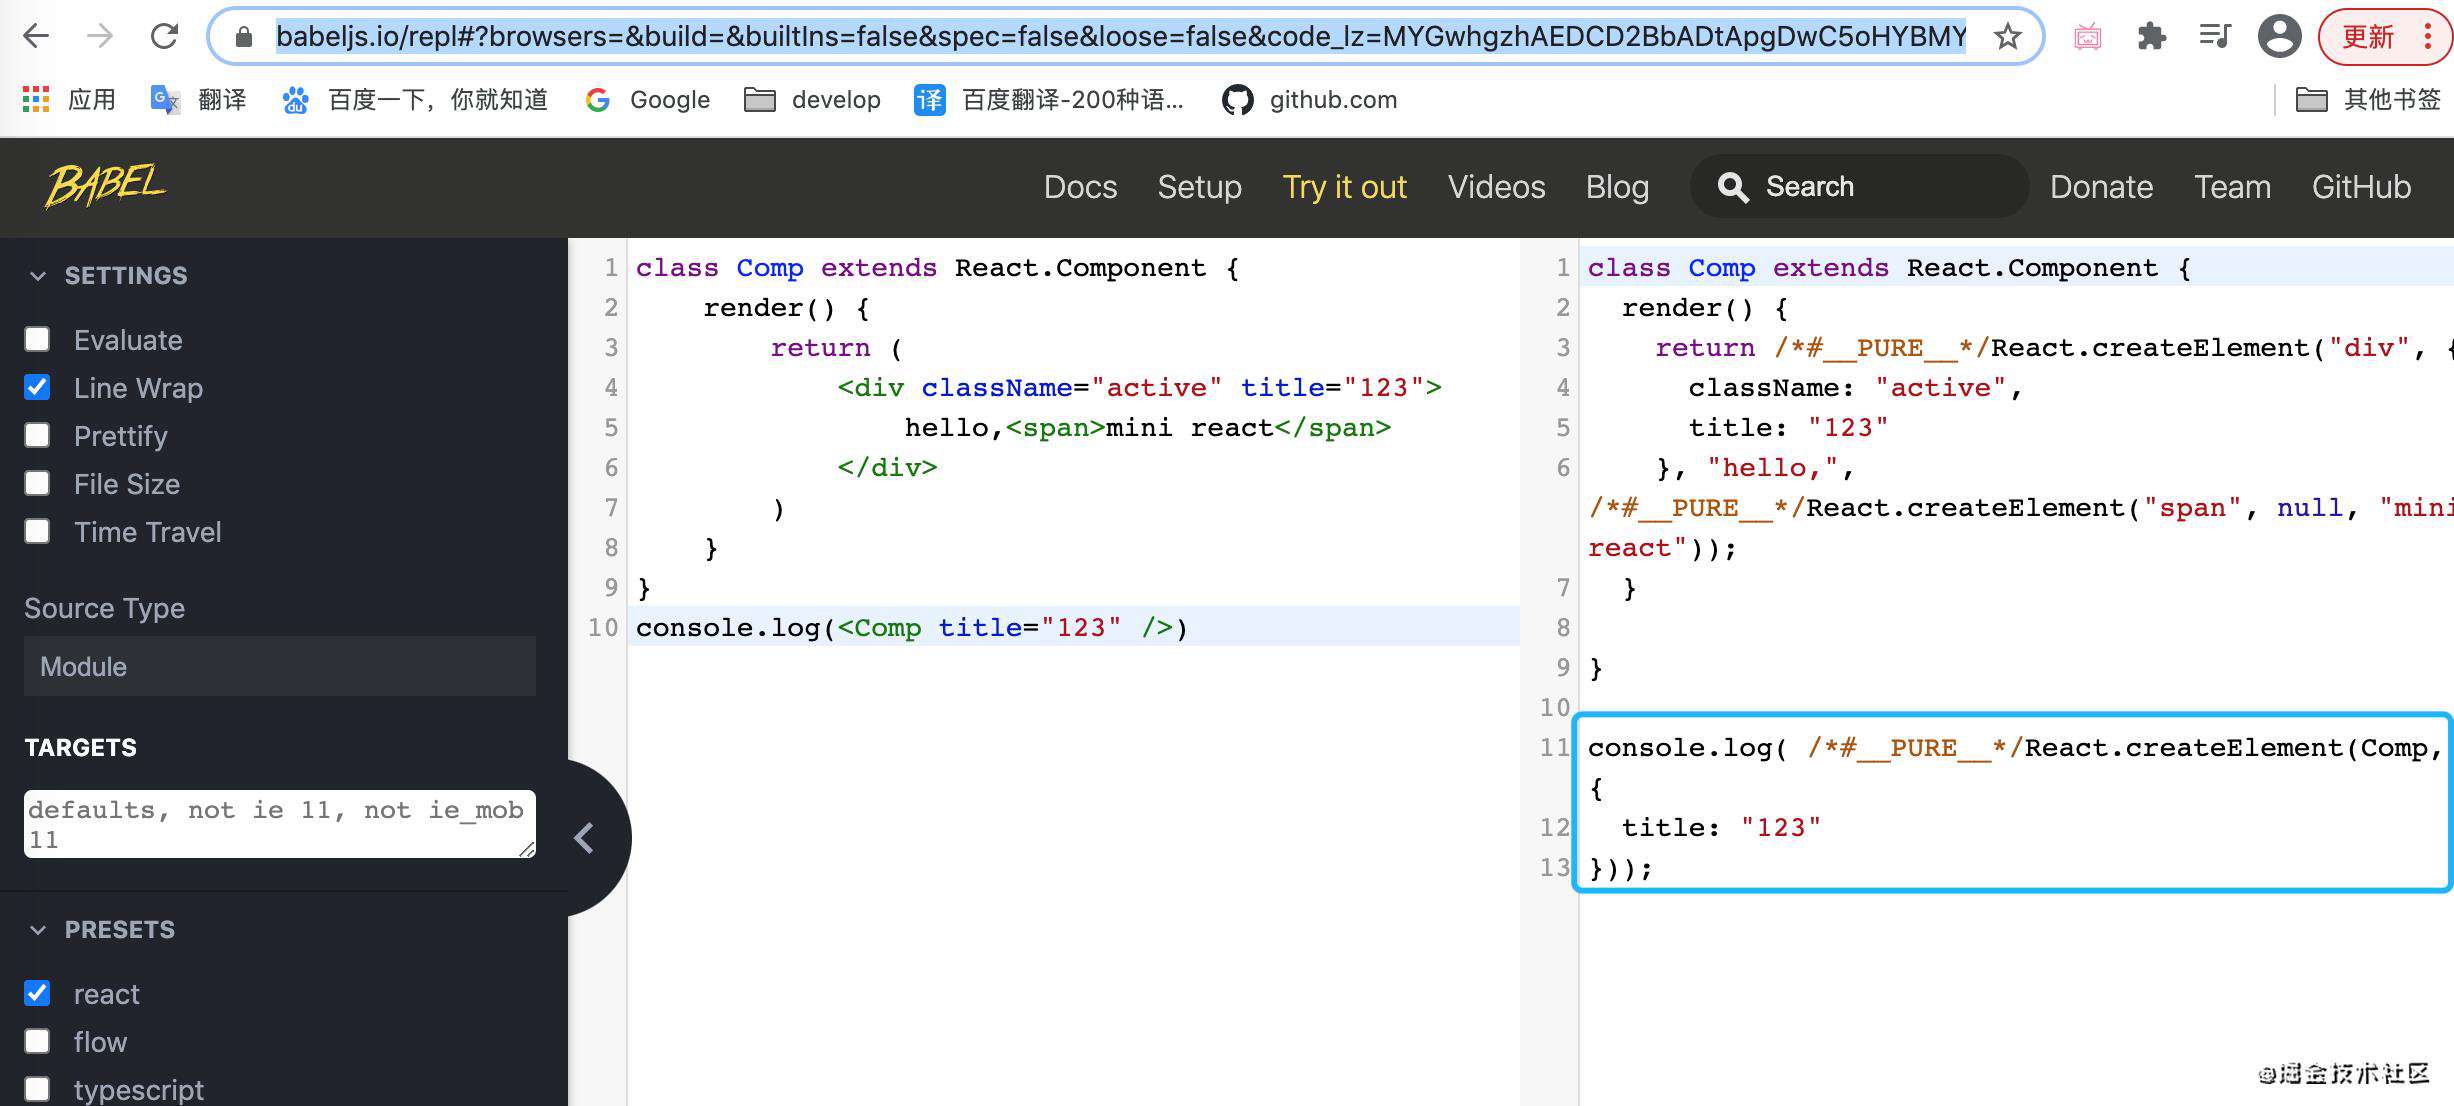The width and height of the screenshot is (2454, 1106).
Task: Open the 其他书签 folder
Action: (2368, 99)
